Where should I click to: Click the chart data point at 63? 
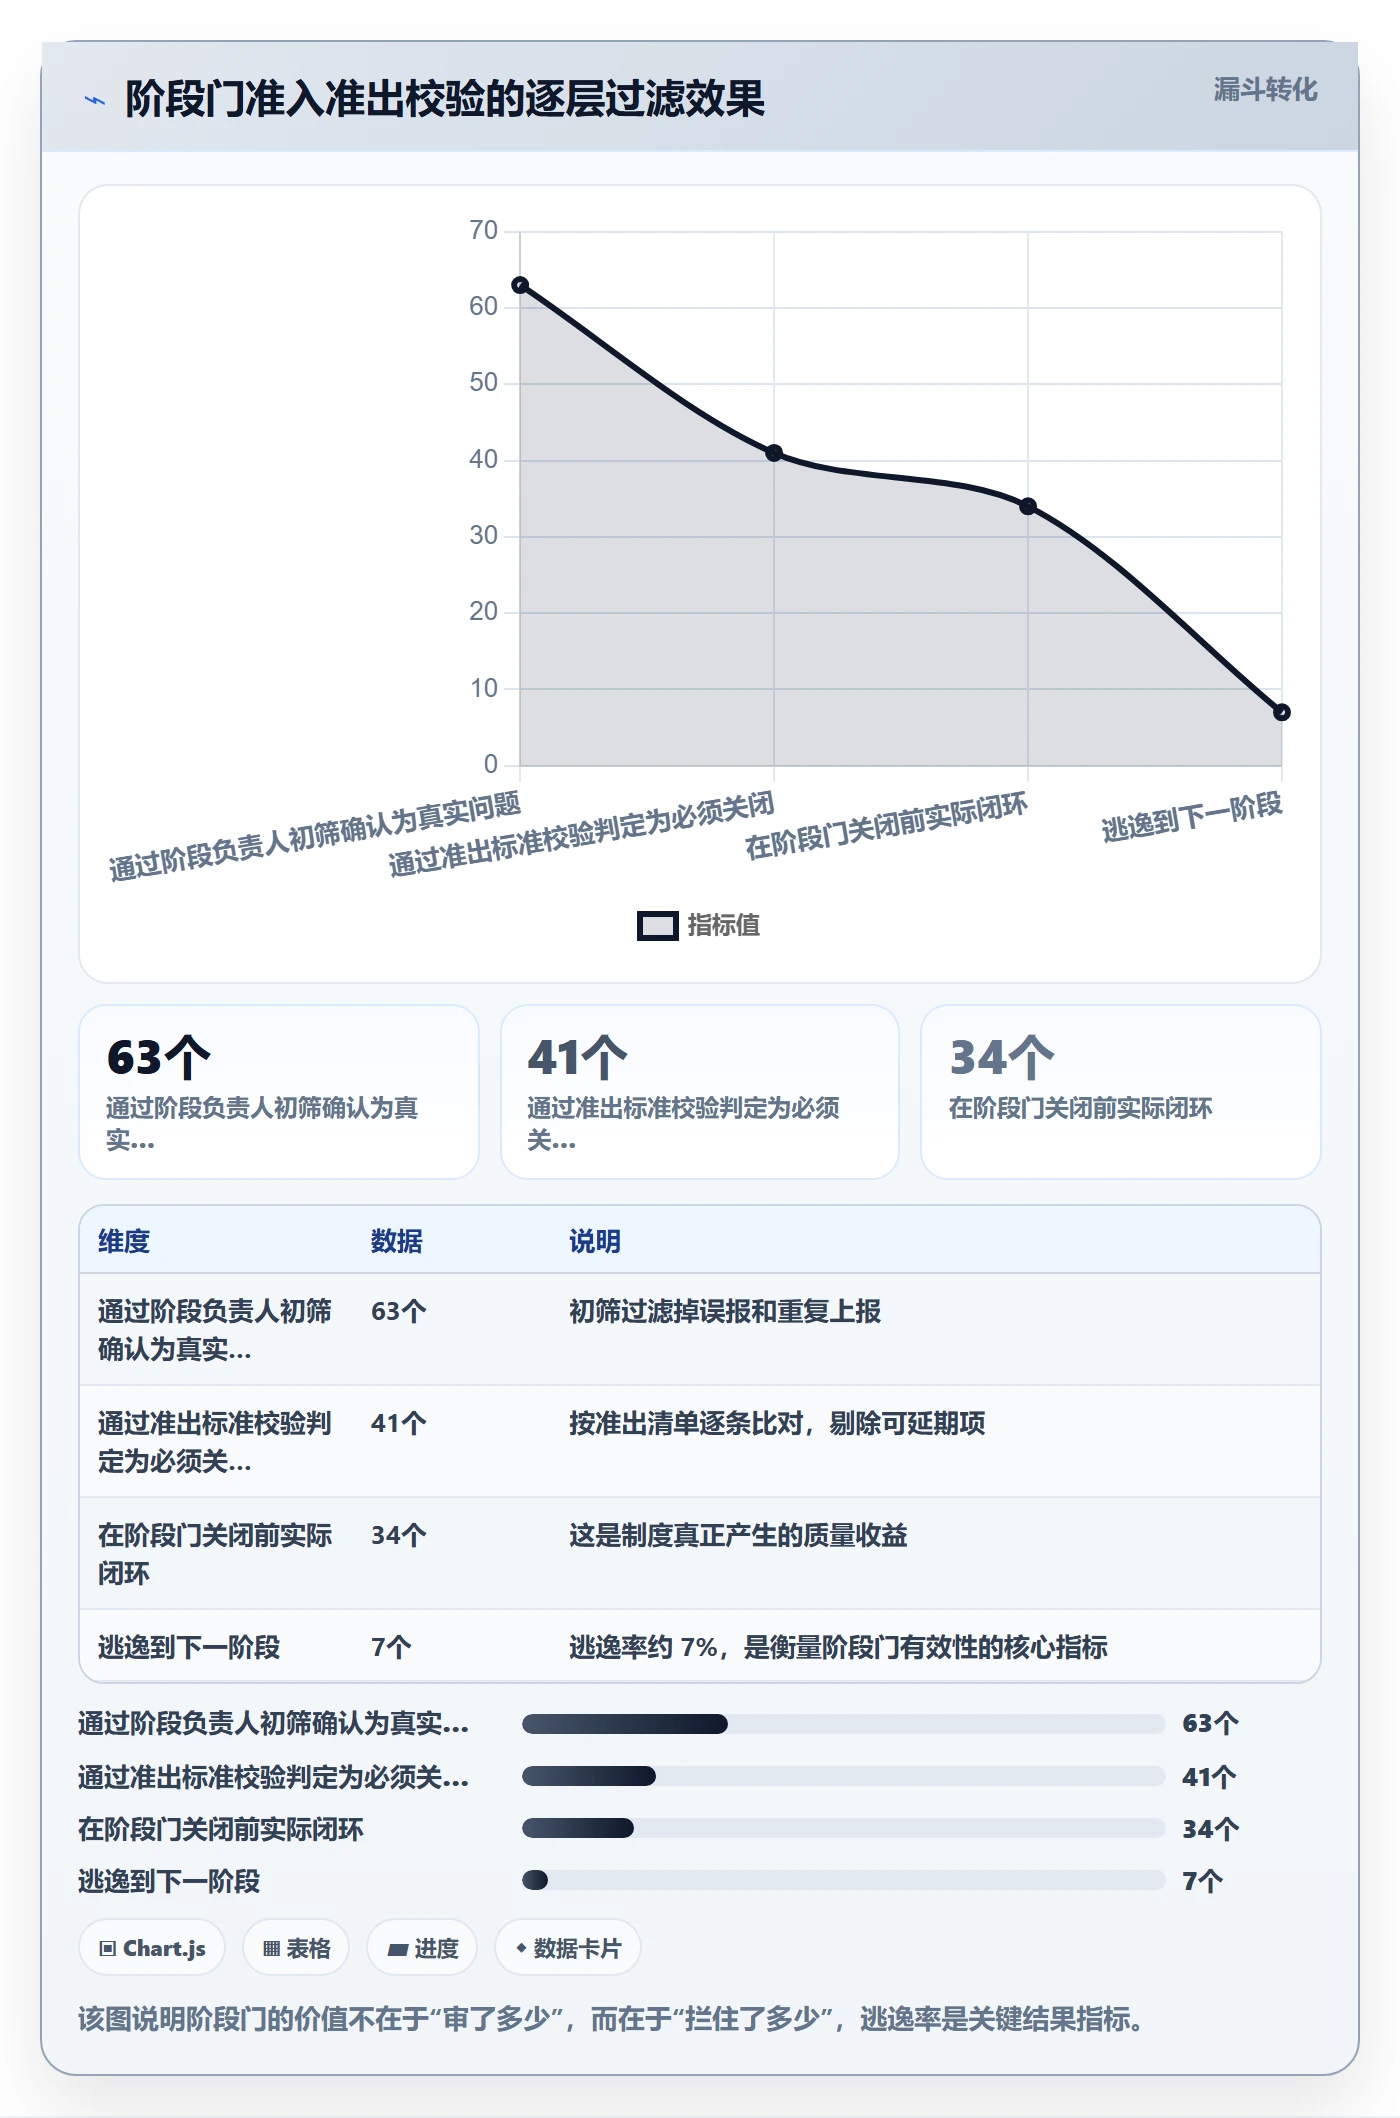520,285
